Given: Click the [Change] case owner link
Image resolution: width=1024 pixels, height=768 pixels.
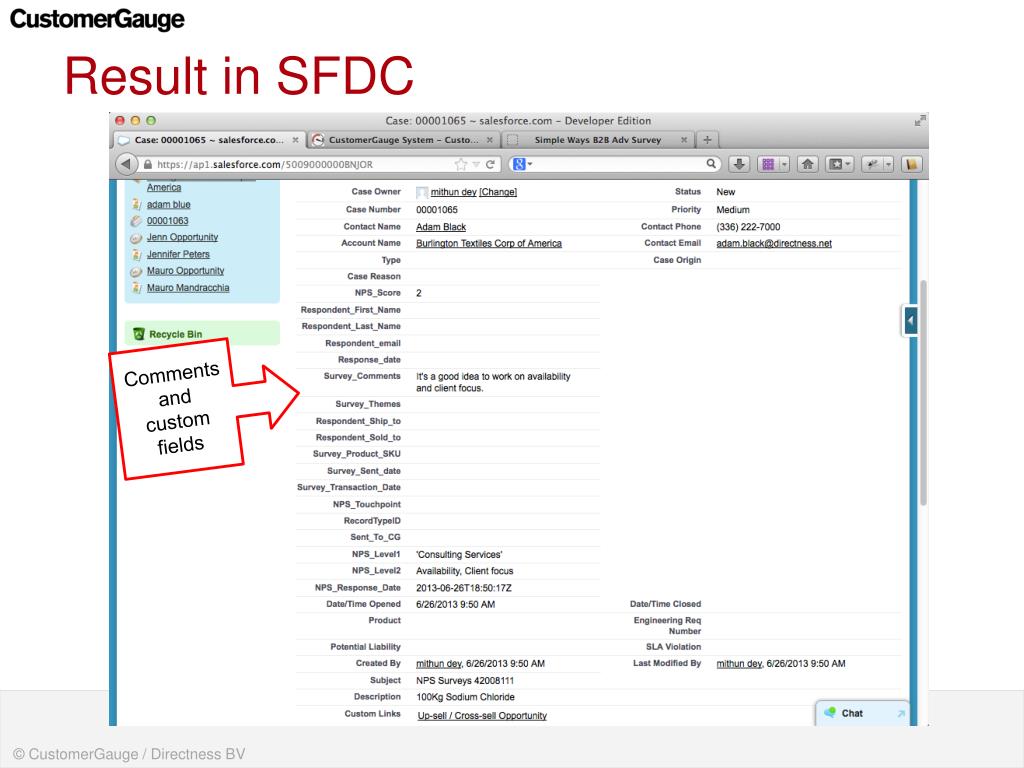Looking at the screenshot, I should [498, 192].
